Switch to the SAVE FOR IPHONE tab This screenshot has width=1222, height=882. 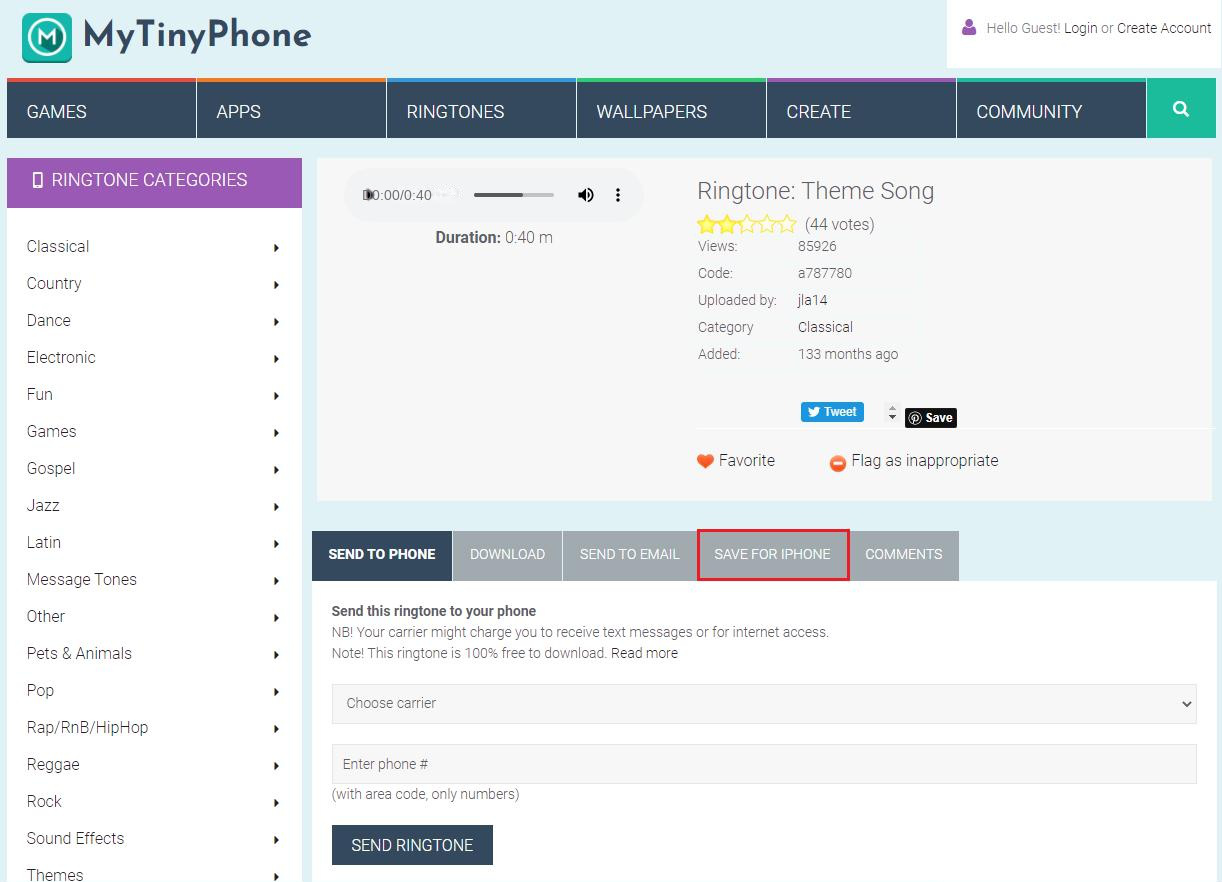pos(773,555)
